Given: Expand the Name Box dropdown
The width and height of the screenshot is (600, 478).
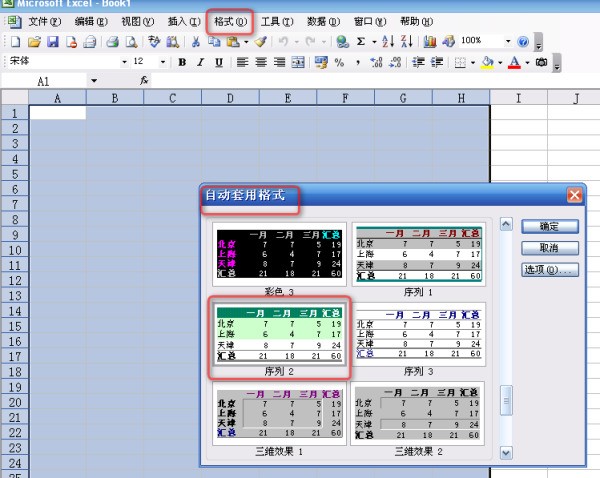Looking at the screenshot, I should point(94,81).
